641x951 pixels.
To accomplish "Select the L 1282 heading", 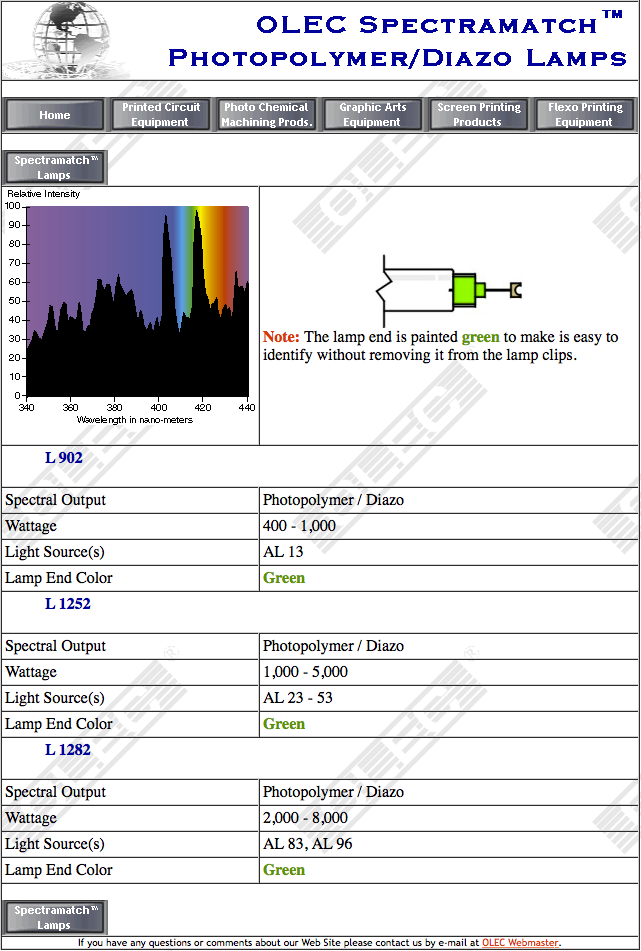I will click(67, 750).
